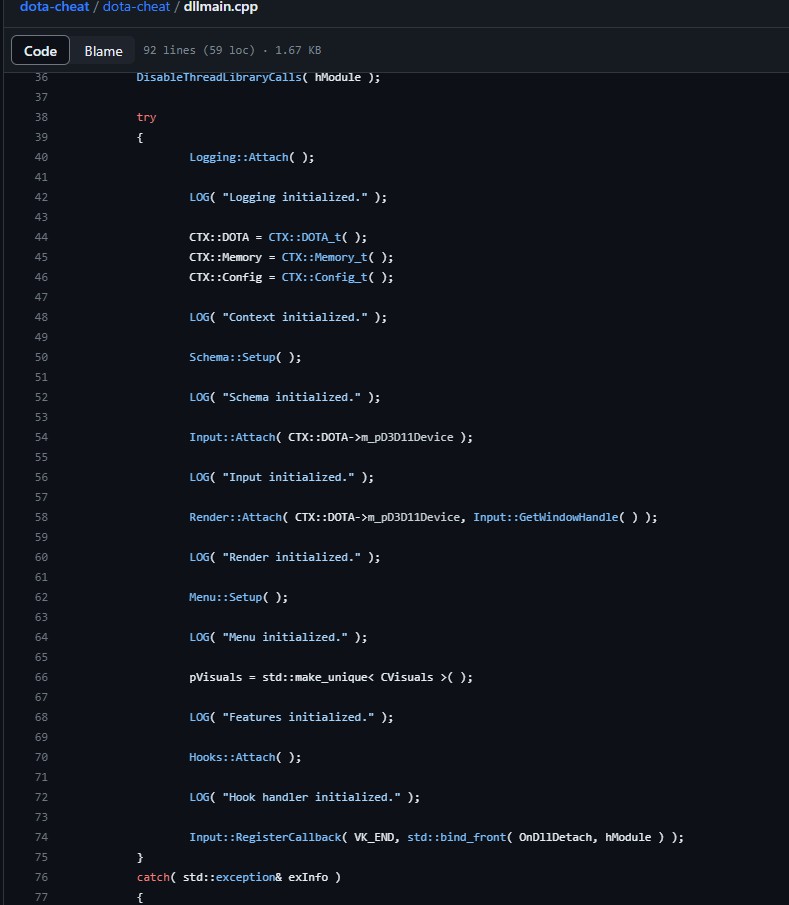Select line number 66 in gutter
The image size is (789, 905).
coord(41,677)
